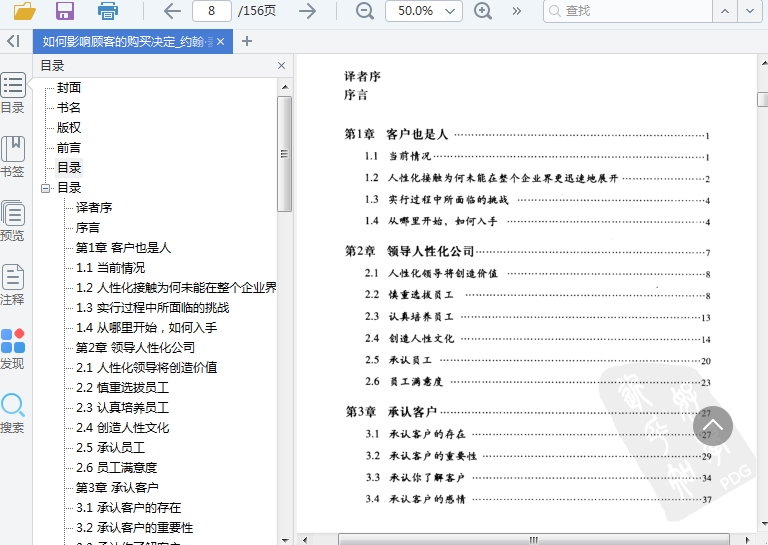Viewport: 768px width, 545px height.
Task: Click the document horizontal scrollbar thumb
Action: point(533,540)
